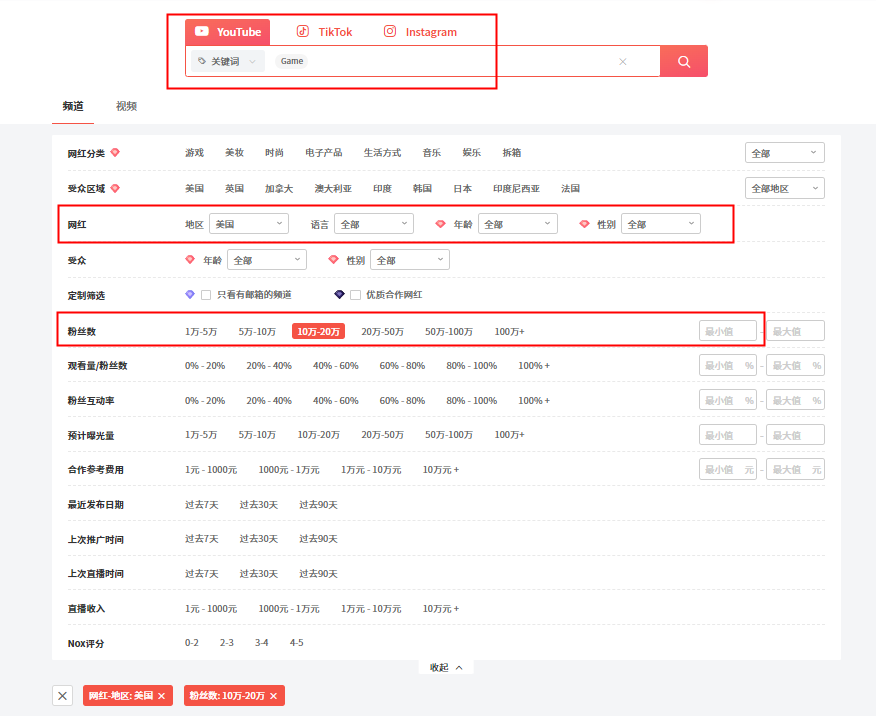Choose 过去30天 for 最近发布日期
Viewport: 876px width, 716px height.
pos(258,504)
